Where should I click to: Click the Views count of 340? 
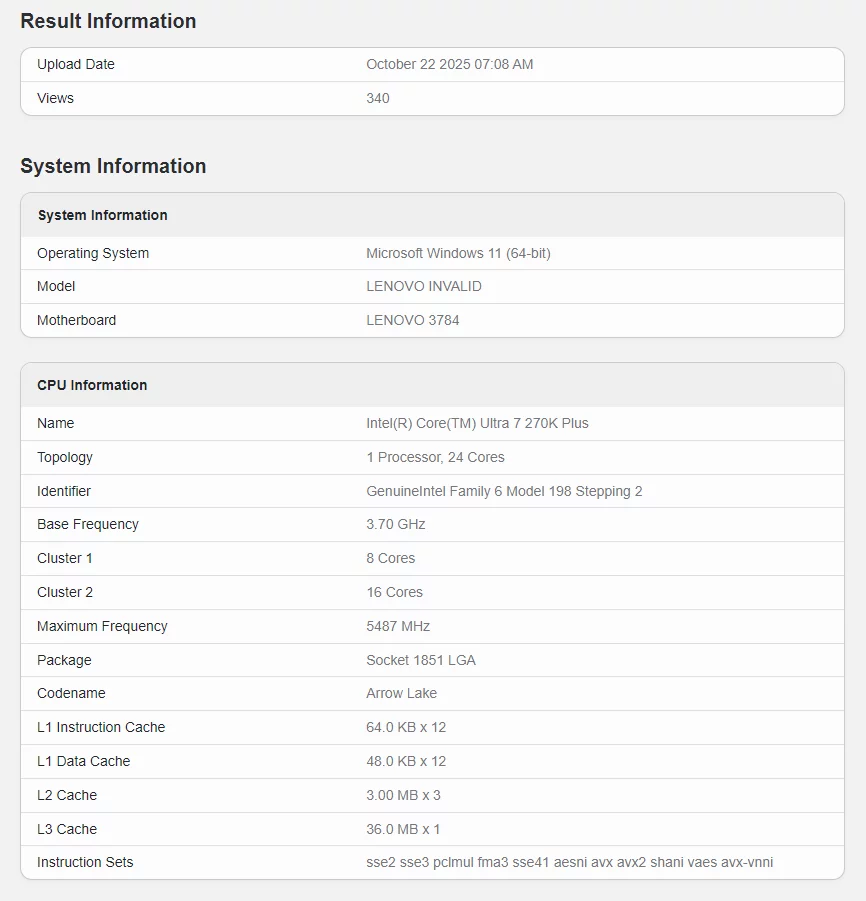(x=378, y=98)
